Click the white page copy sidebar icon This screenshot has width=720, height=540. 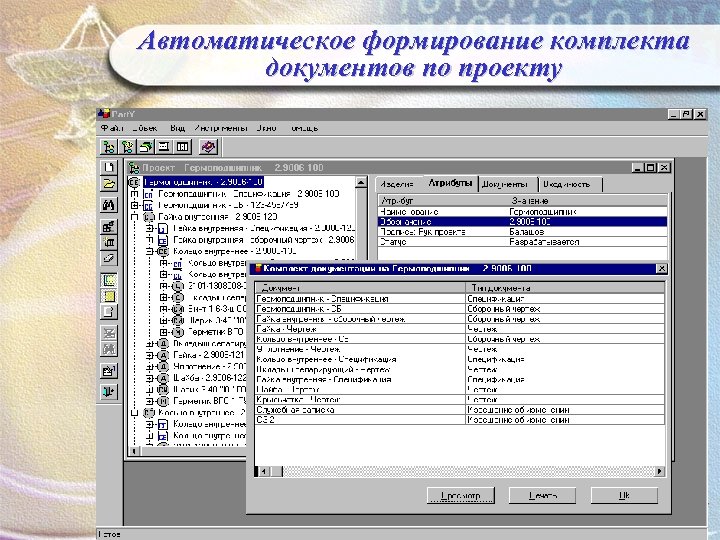click(108, 312)
